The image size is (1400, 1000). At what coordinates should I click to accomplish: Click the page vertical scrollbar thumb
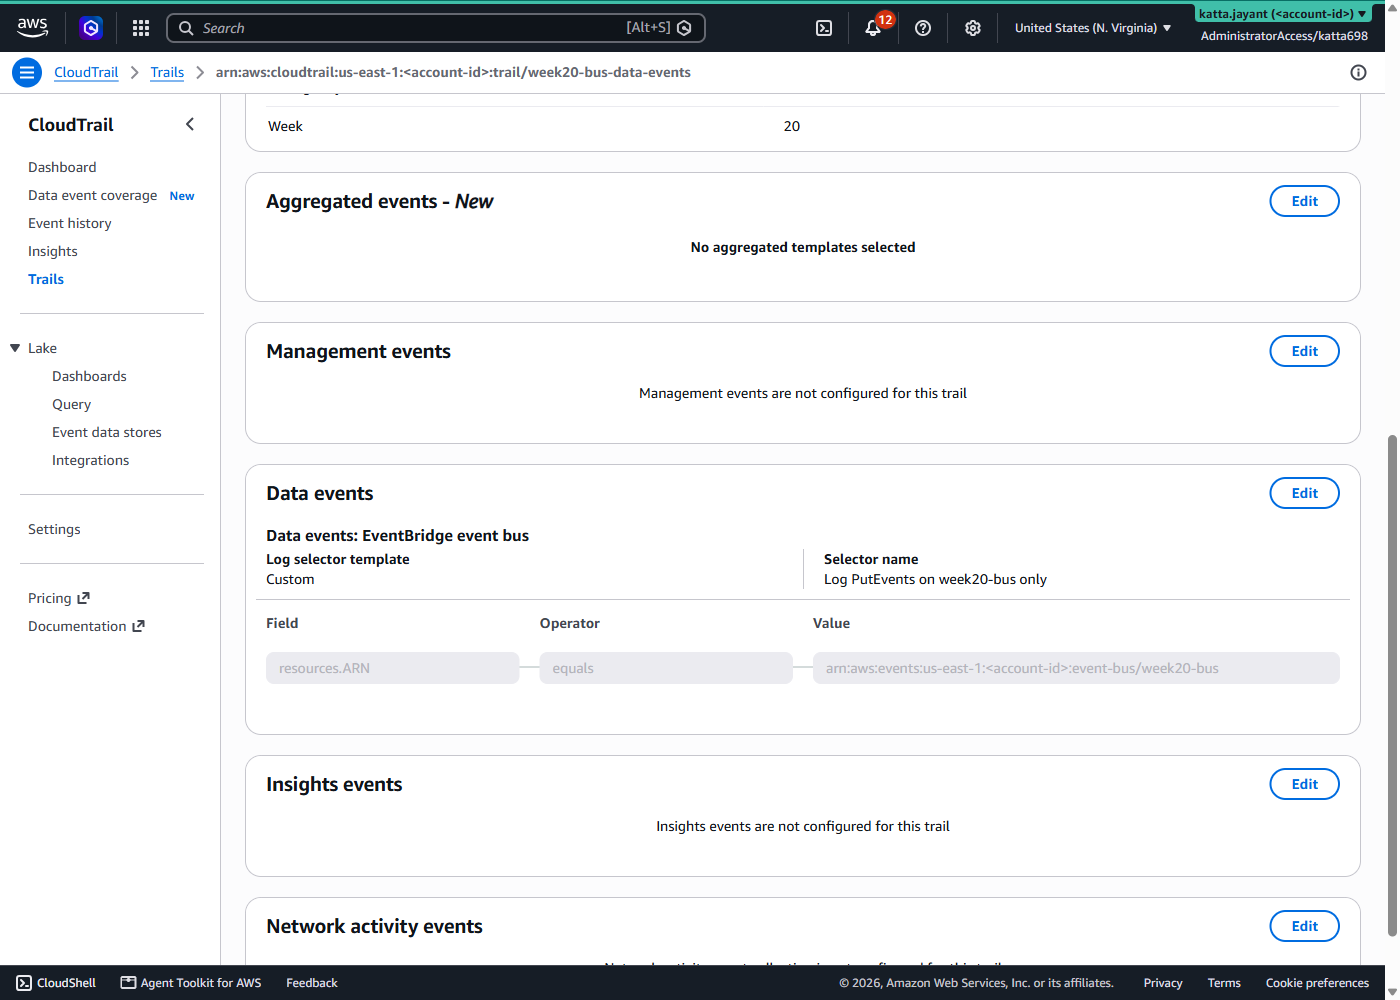pos(1392,685)
